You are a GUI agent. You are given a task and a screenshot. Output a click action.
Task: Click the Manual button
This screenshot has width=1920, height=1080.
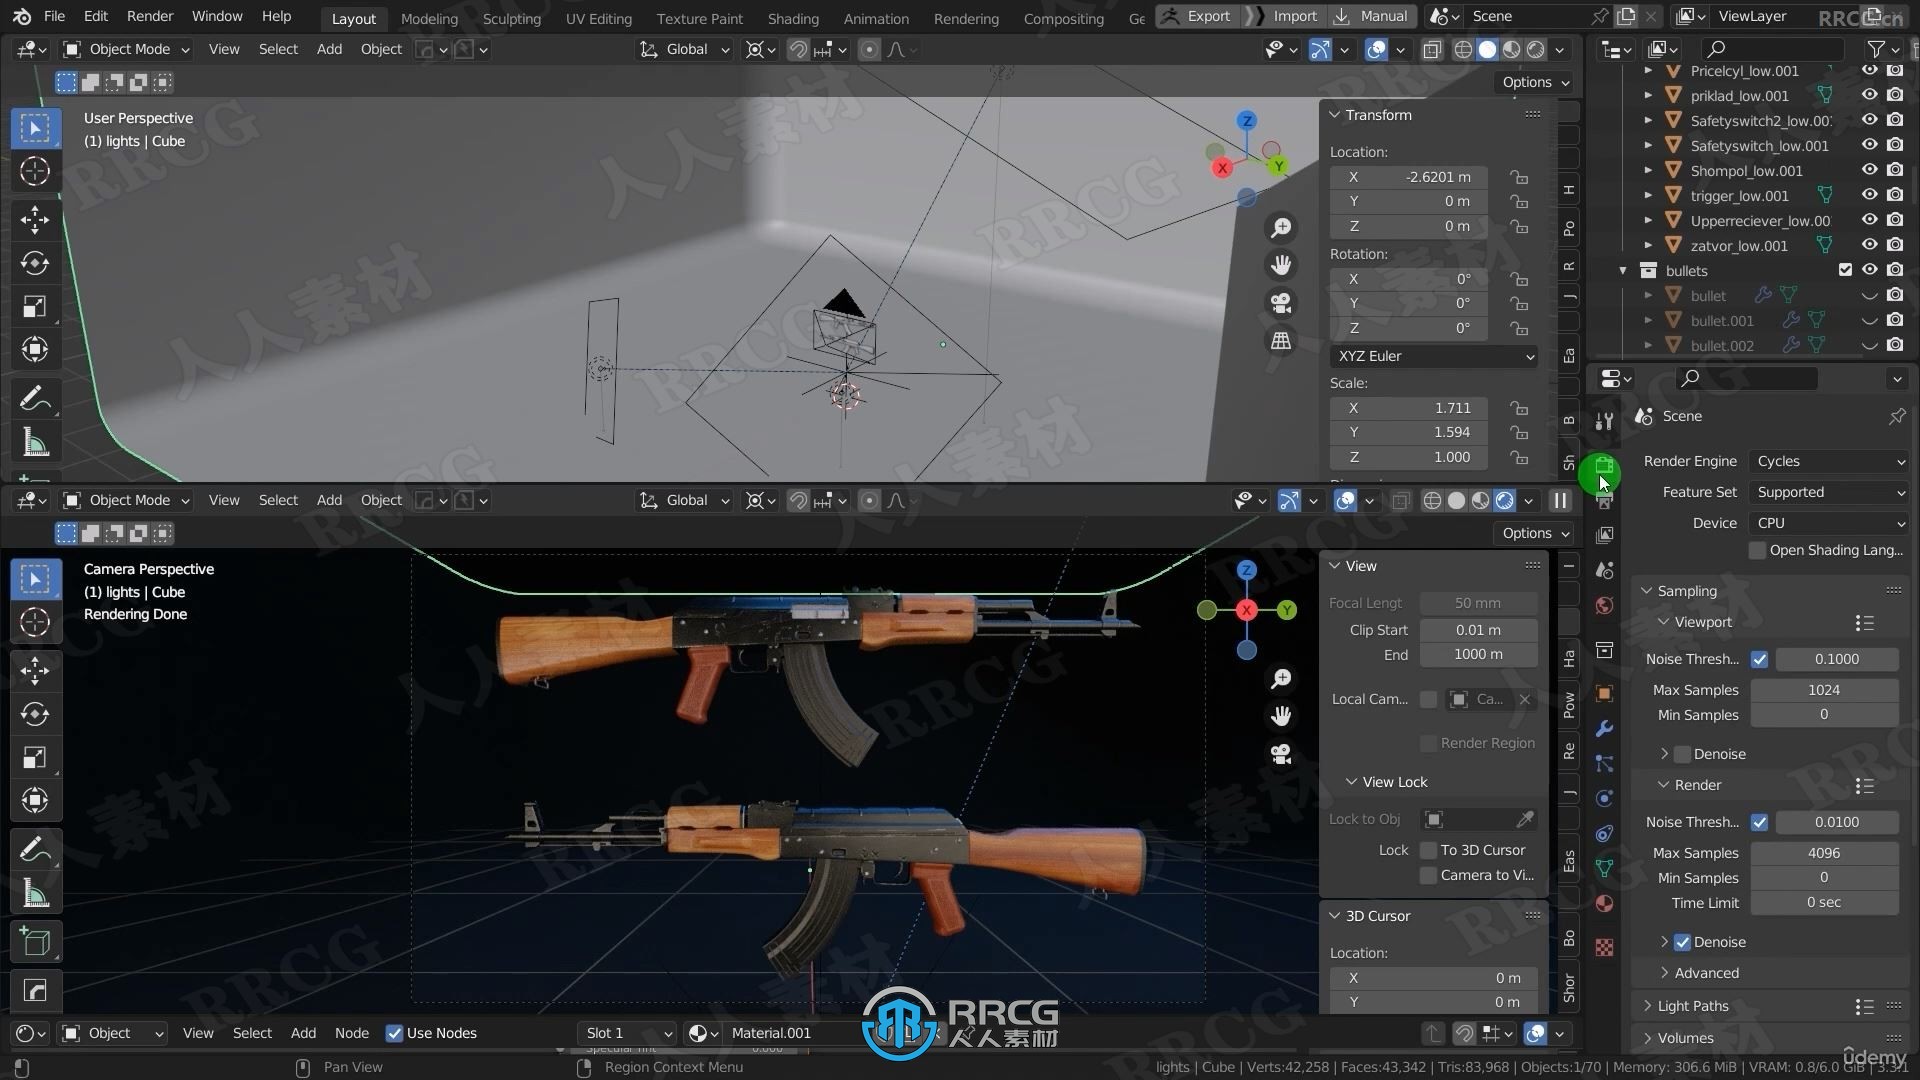tap(1372, 16)
